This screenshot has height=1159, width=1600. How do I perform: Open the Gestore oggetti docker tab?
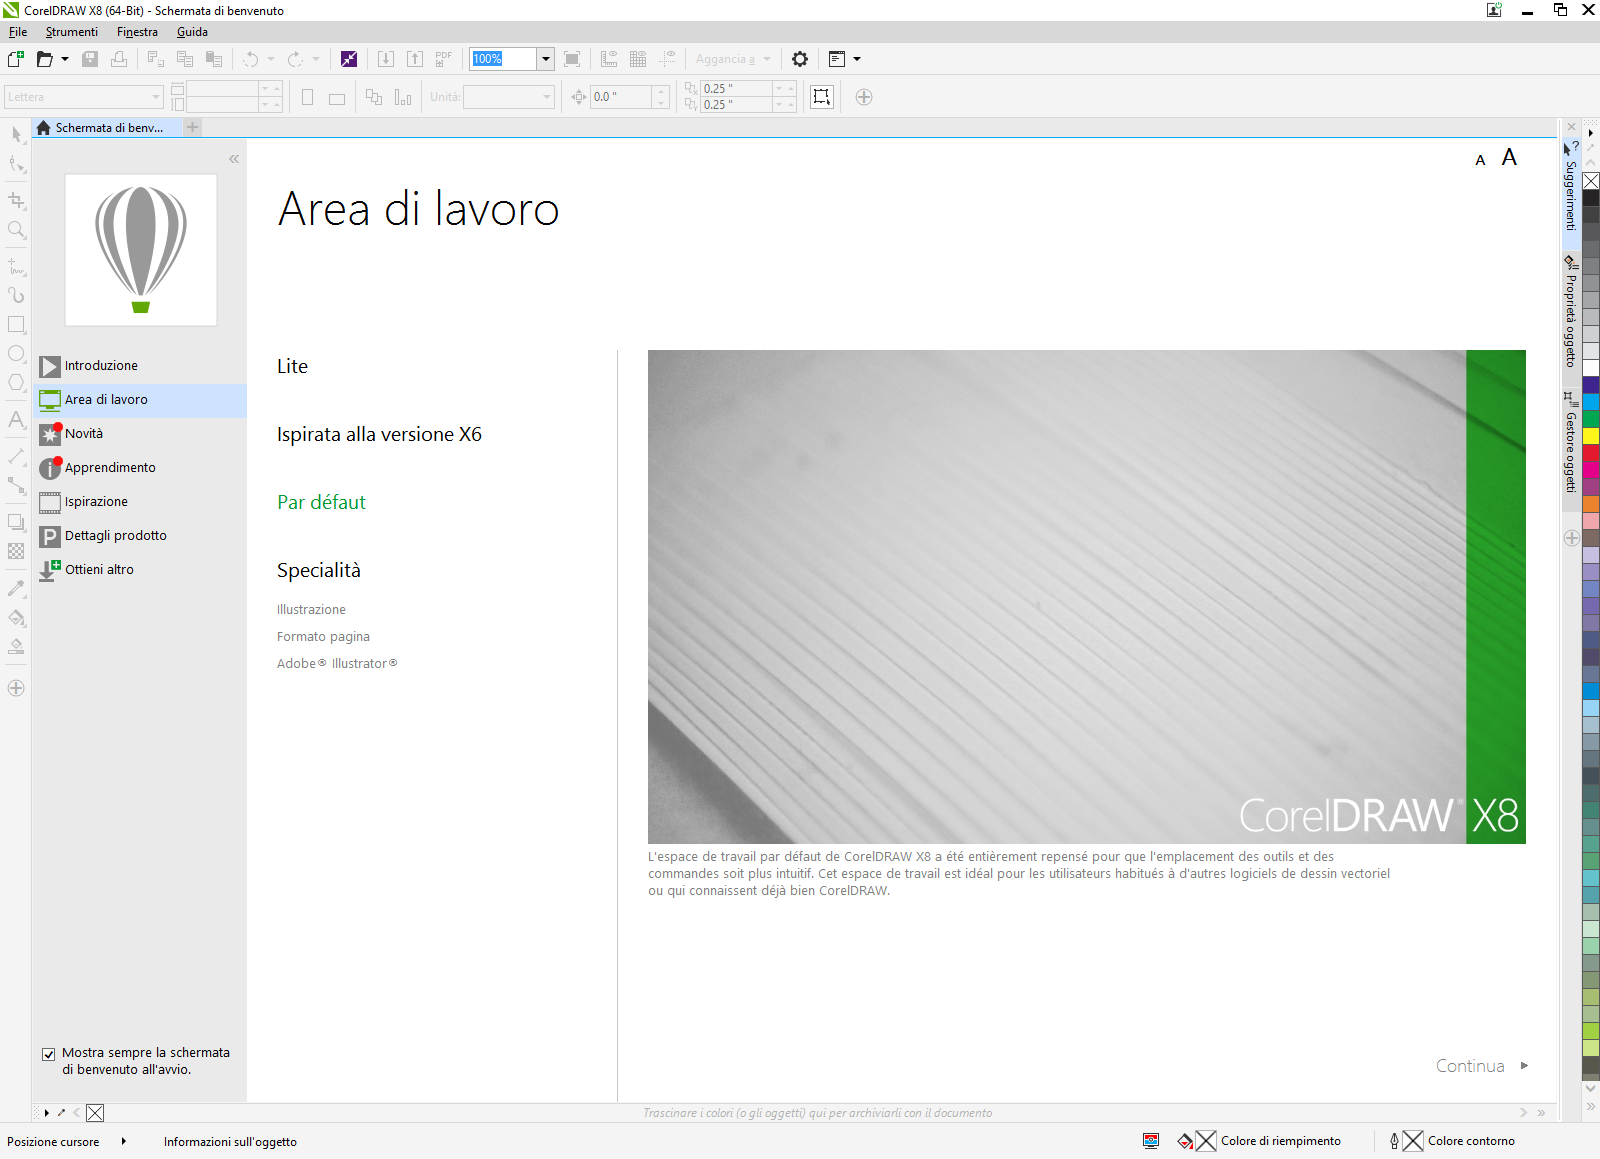coord(1571,443)
